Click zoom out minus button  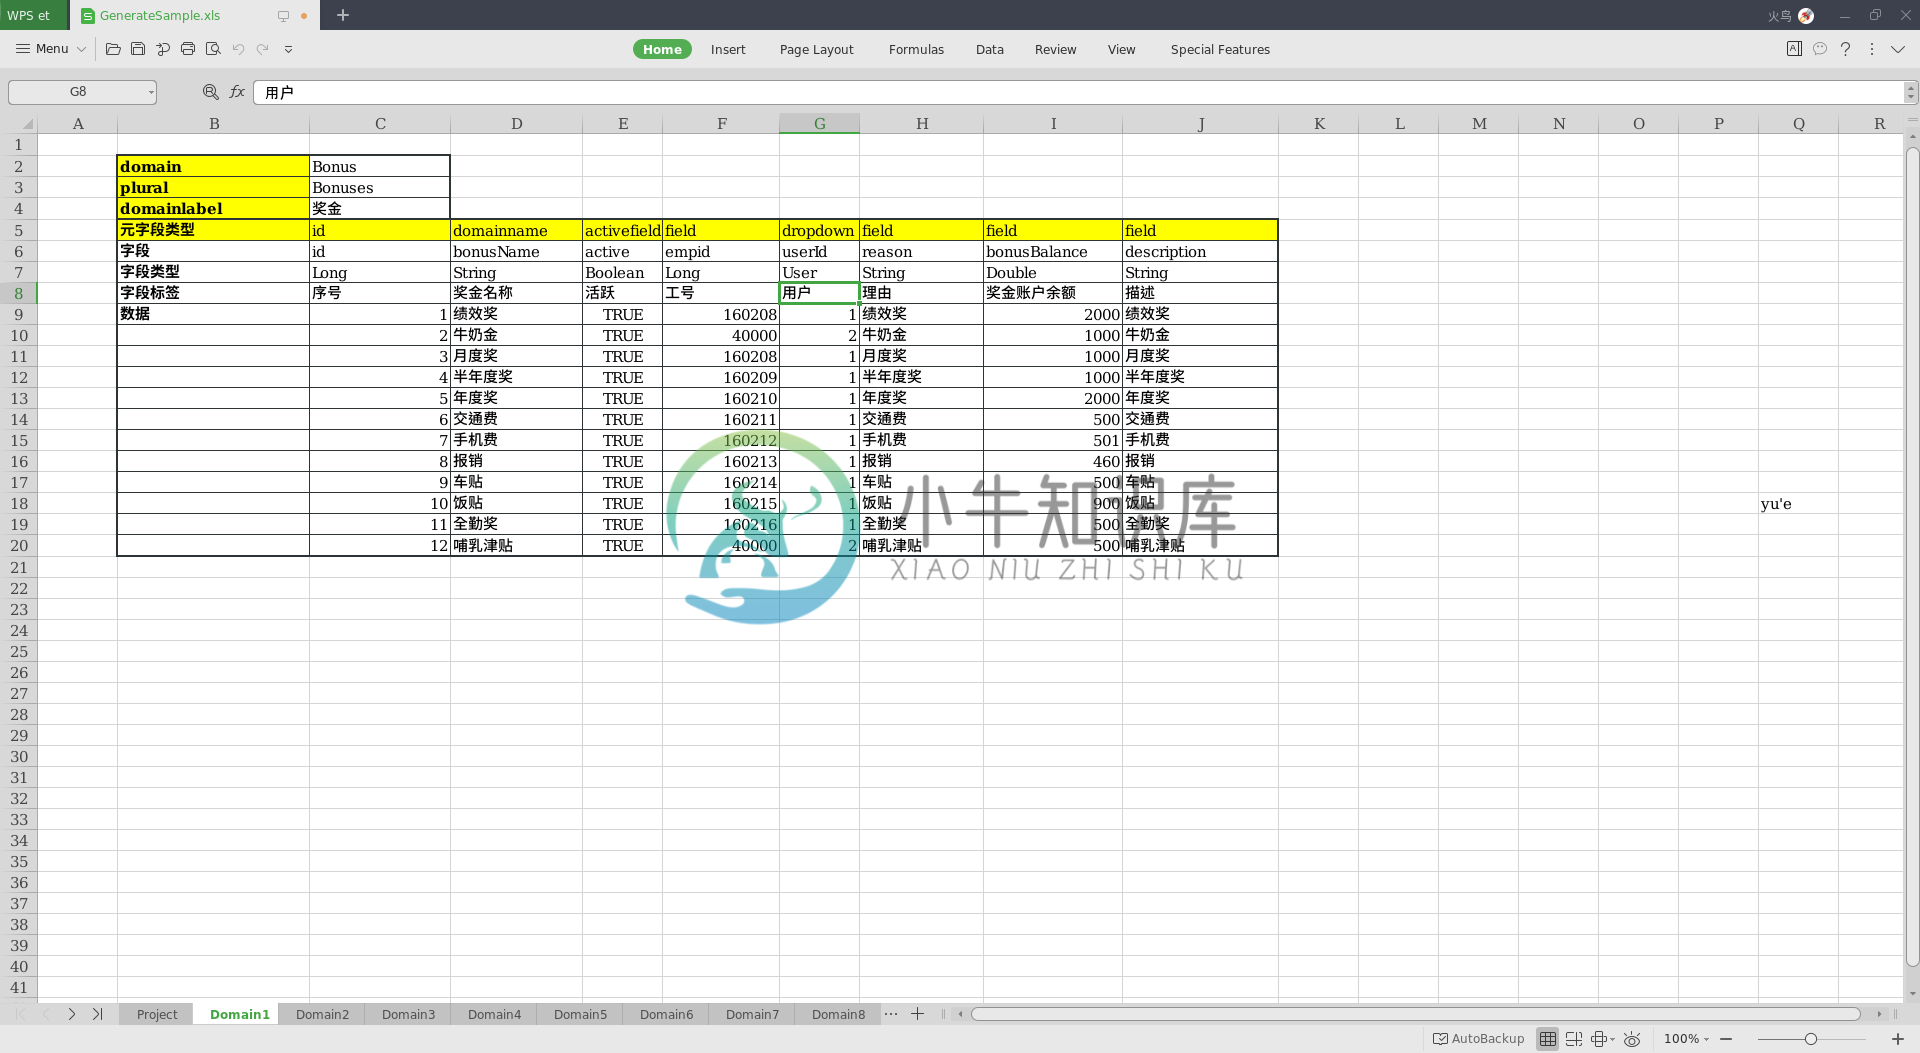coord(1726,1039)
